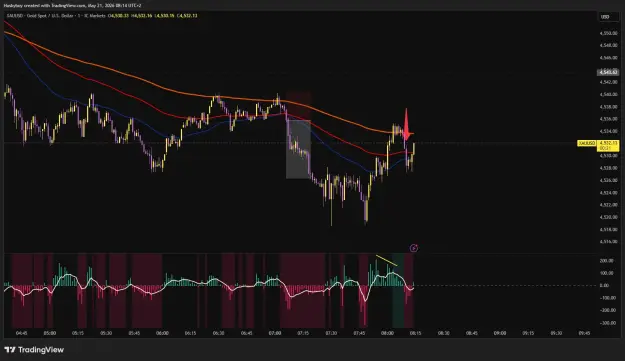Click the 4,518.00 price scale label
The width and height of the screenshot is (625, 361).
tap(608, 230)
